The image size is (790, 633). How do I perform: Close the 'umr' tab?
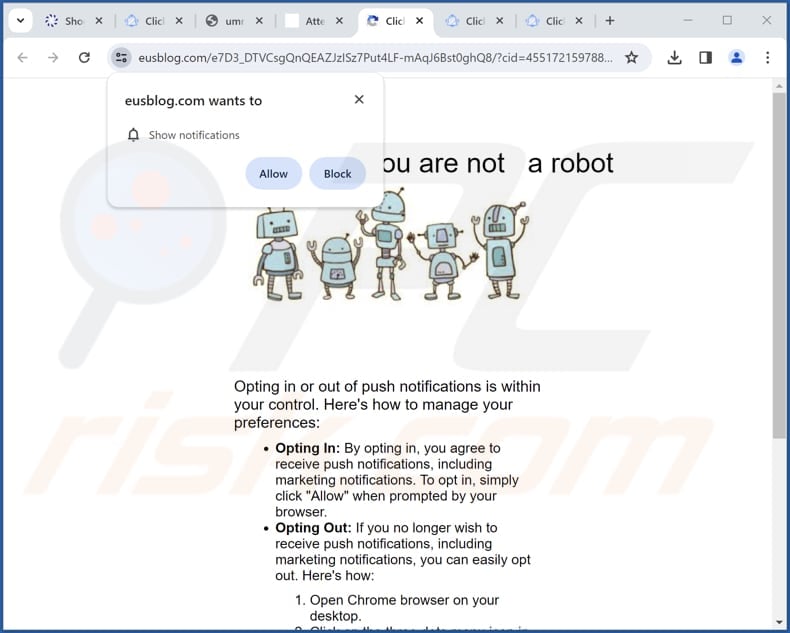coord(259,21)
